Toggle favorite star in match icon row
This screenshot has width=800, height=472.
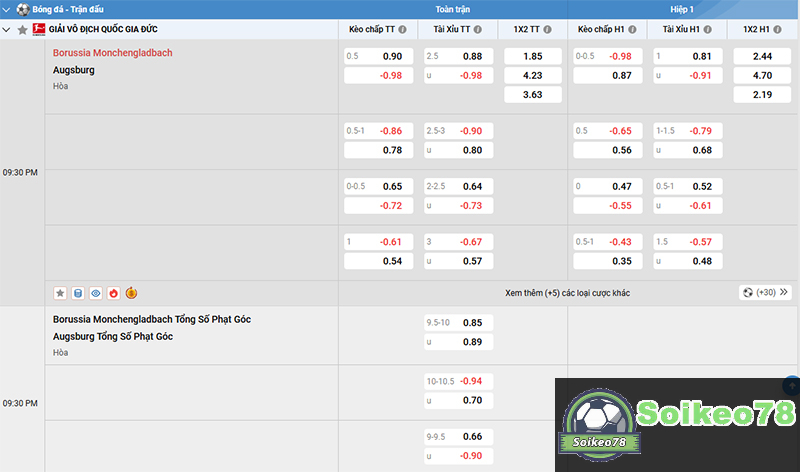coord(60,293)
